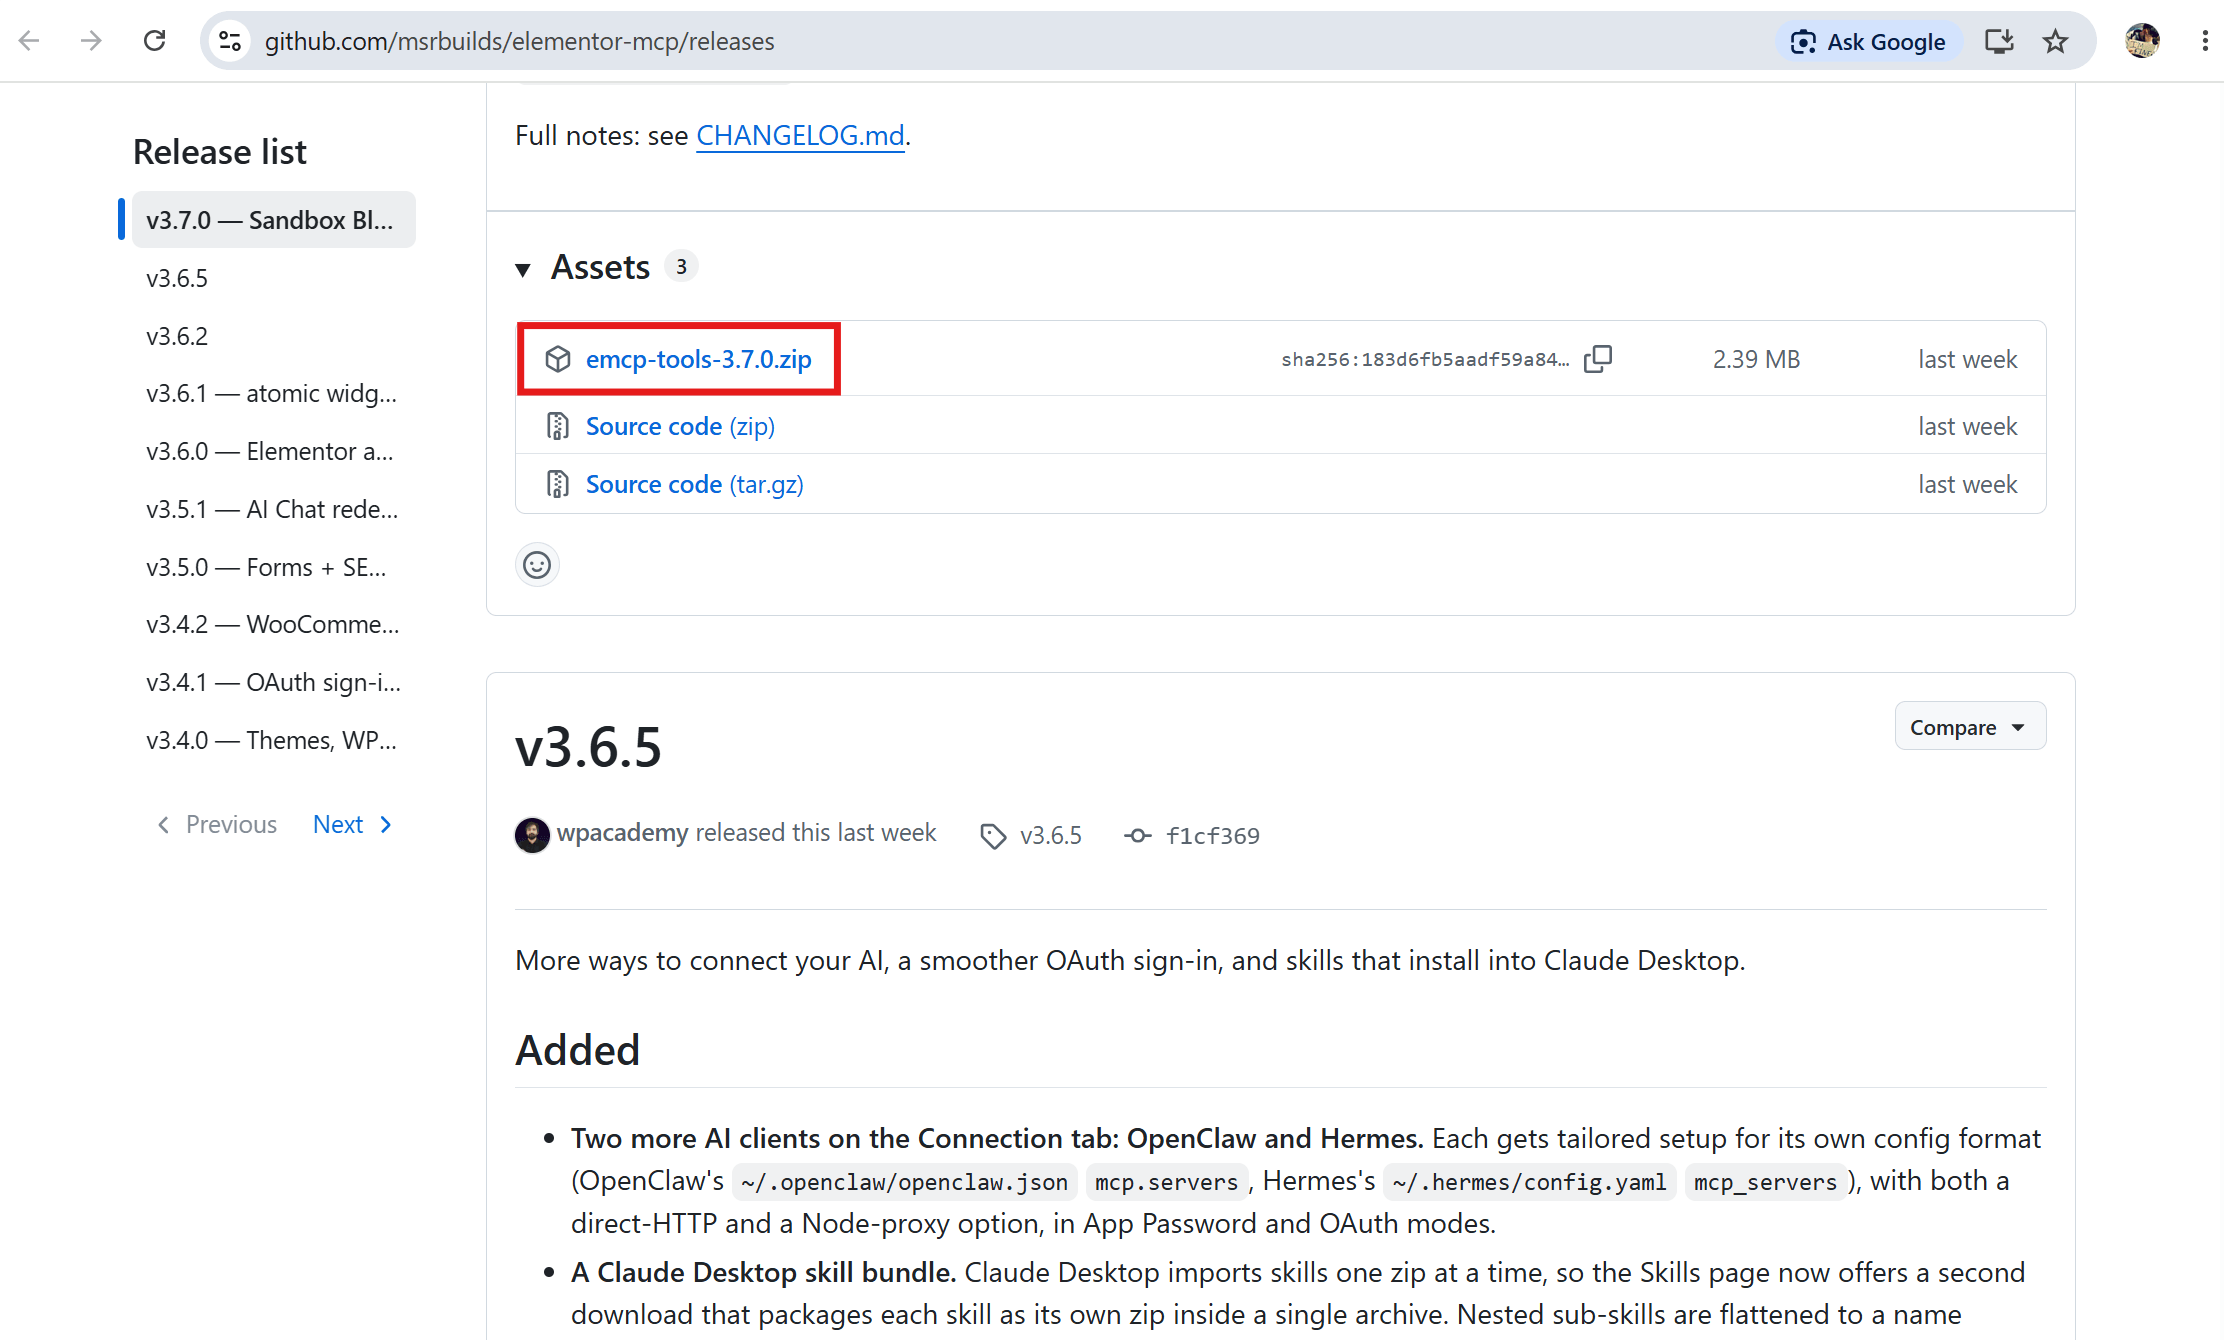The width and height of the screenshot is (2224, 1340).
Task: Click the ~/.openclaw/openclaw.json code snippet
Action: pyautogui.click(x=904, y=1182)
